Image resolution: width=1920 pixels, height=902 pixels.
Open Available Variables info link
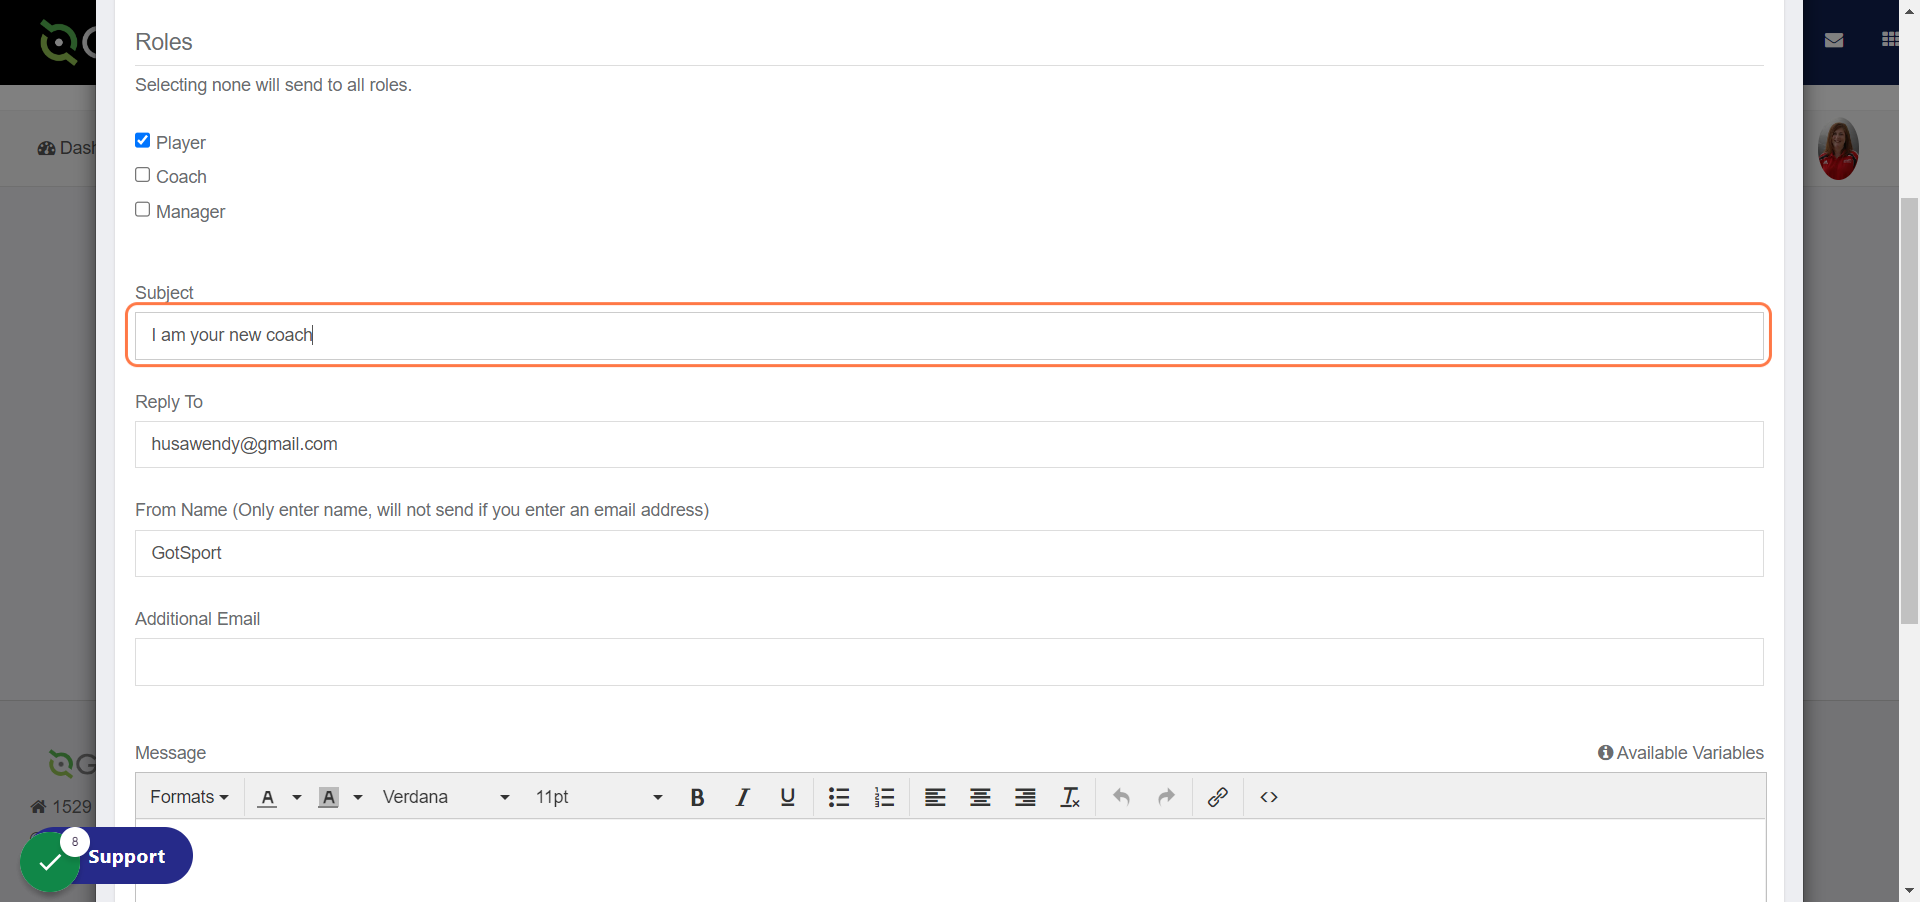click(x=1681, y=753)
